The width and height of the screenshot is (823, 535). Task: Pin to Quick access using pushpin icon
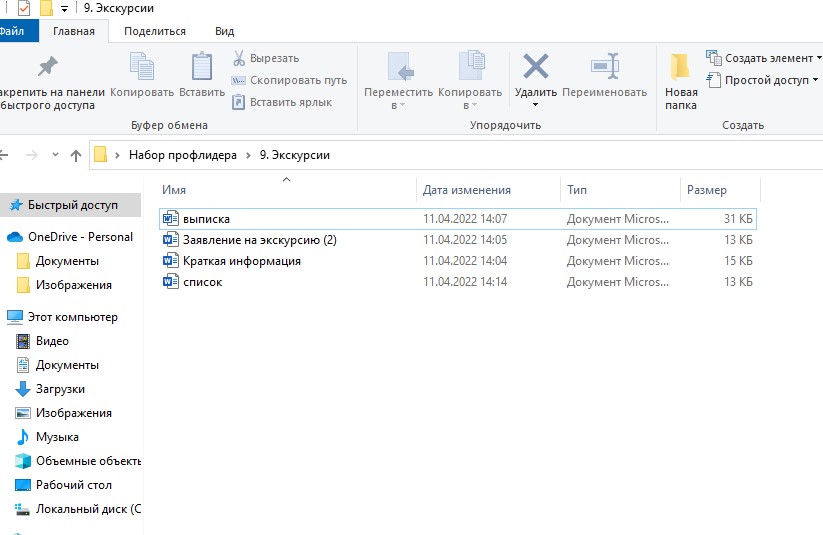tap(47, 67)
